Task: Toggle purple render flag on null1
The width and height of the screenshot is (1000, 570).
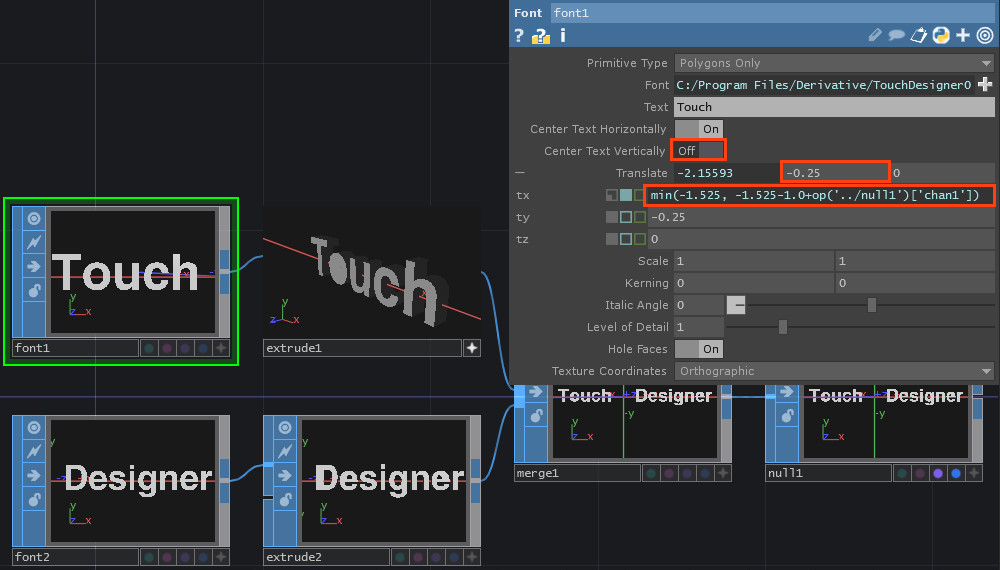Action: tap(938, 473)
